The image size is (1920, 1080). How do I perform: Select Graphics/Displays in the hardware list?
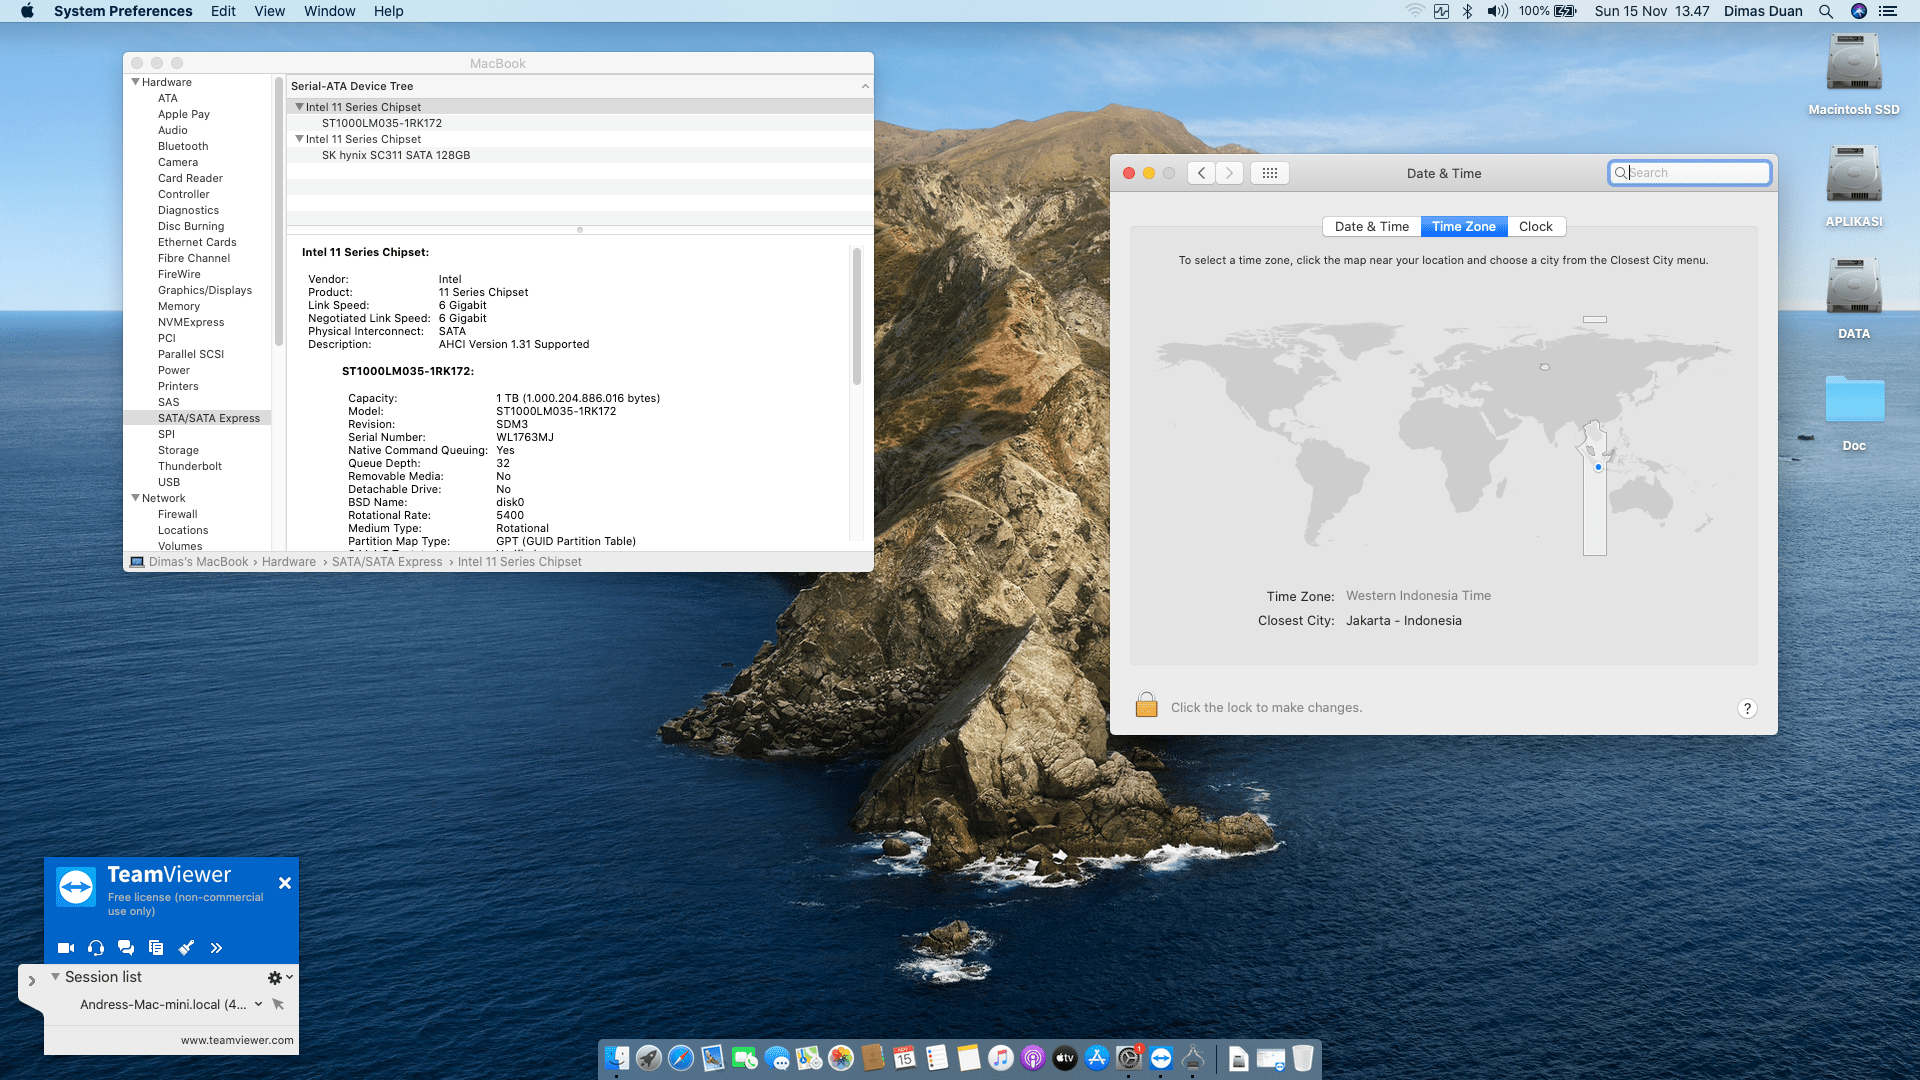(205, 290)
